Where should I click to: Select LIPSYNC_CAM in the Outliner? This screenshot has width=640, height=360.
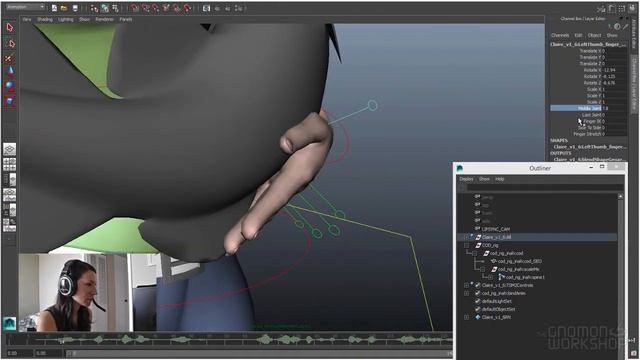point(496,229)
